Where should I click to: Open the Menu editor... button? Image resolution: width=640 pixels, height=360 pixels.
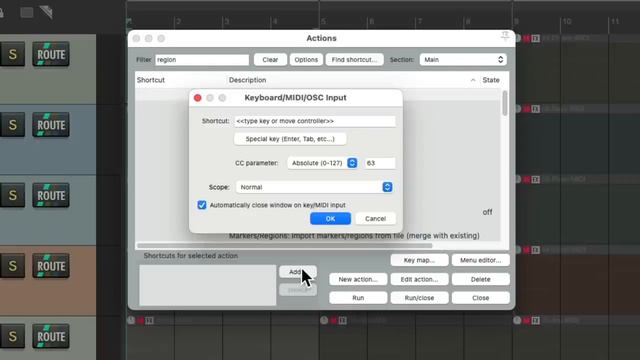click(x=480, y=260)
